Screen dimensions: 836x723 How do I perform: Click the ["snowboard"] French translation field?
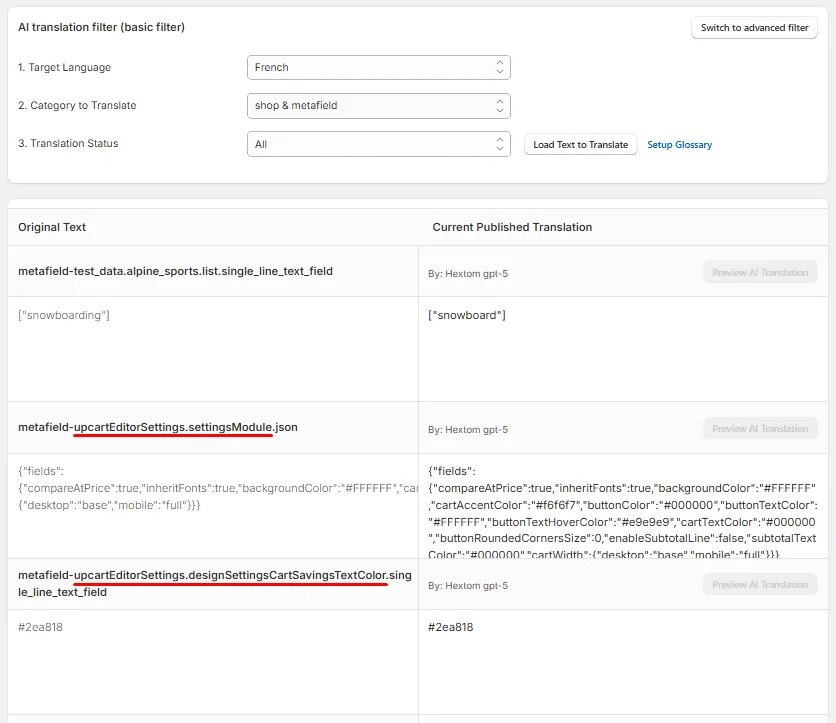click(623, 349)
